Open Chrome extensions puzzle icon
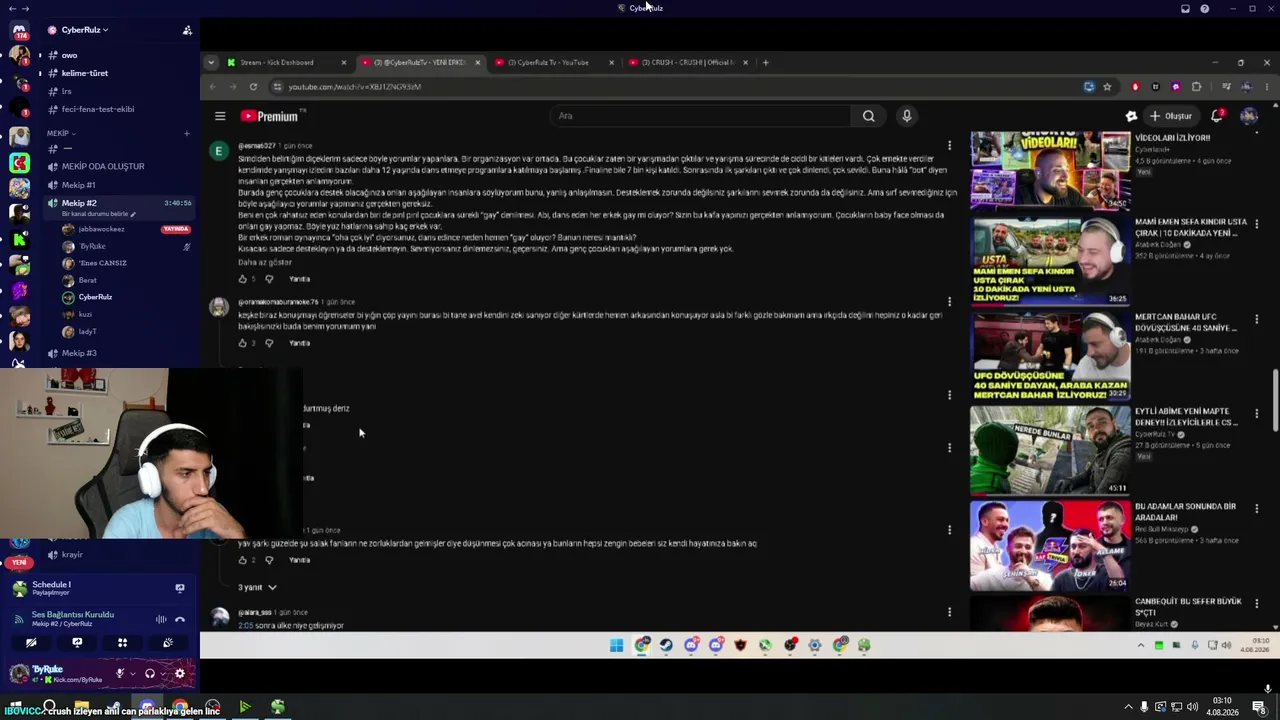The width and height of the screenshot is (1280, 720). [x=1196, y=87]
